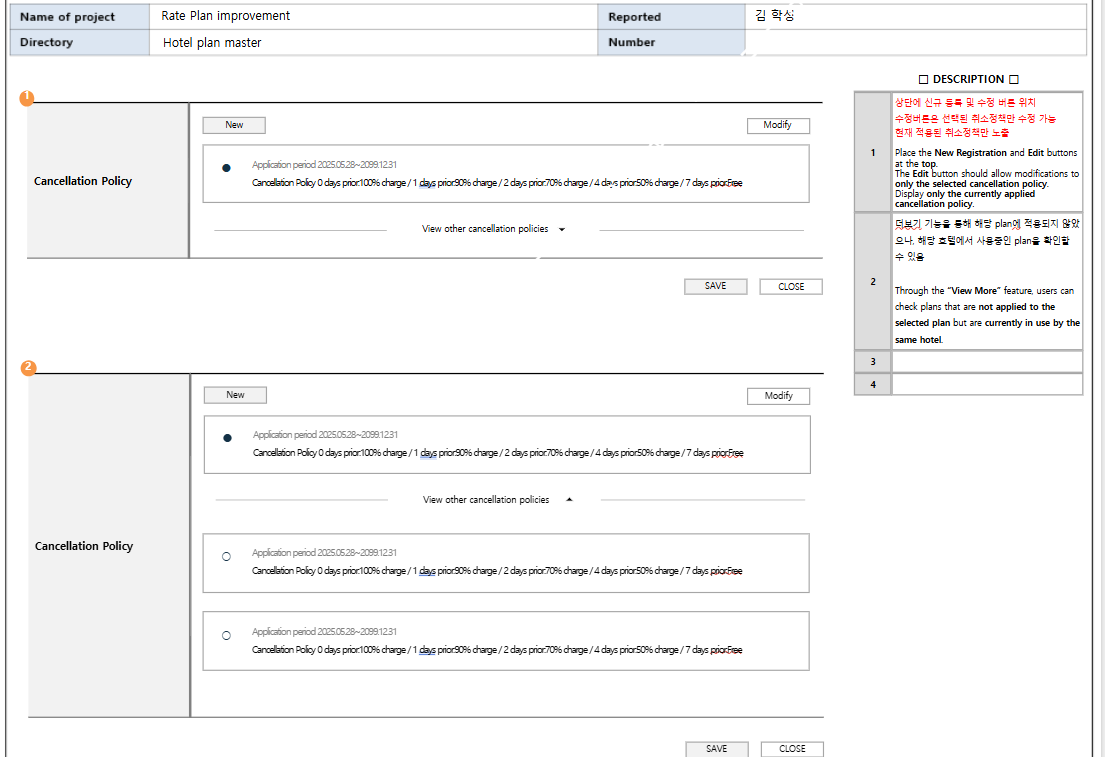Select the first unselected policy radio button
Image resolution: width=1105 pixels, height=757 pixels.
click(x=226, y=556)
